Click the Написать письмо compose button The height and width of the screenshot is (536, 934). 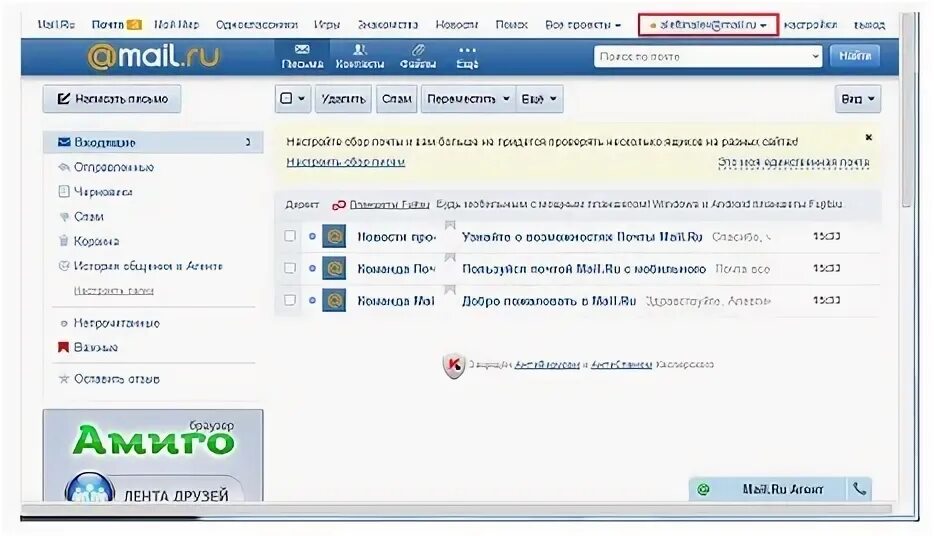pos(112,99)
